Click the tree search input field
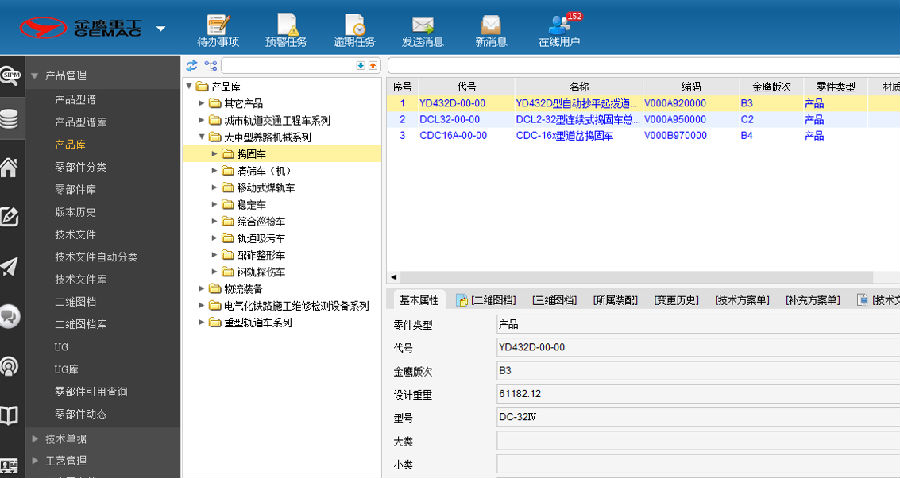 [288, 65]
